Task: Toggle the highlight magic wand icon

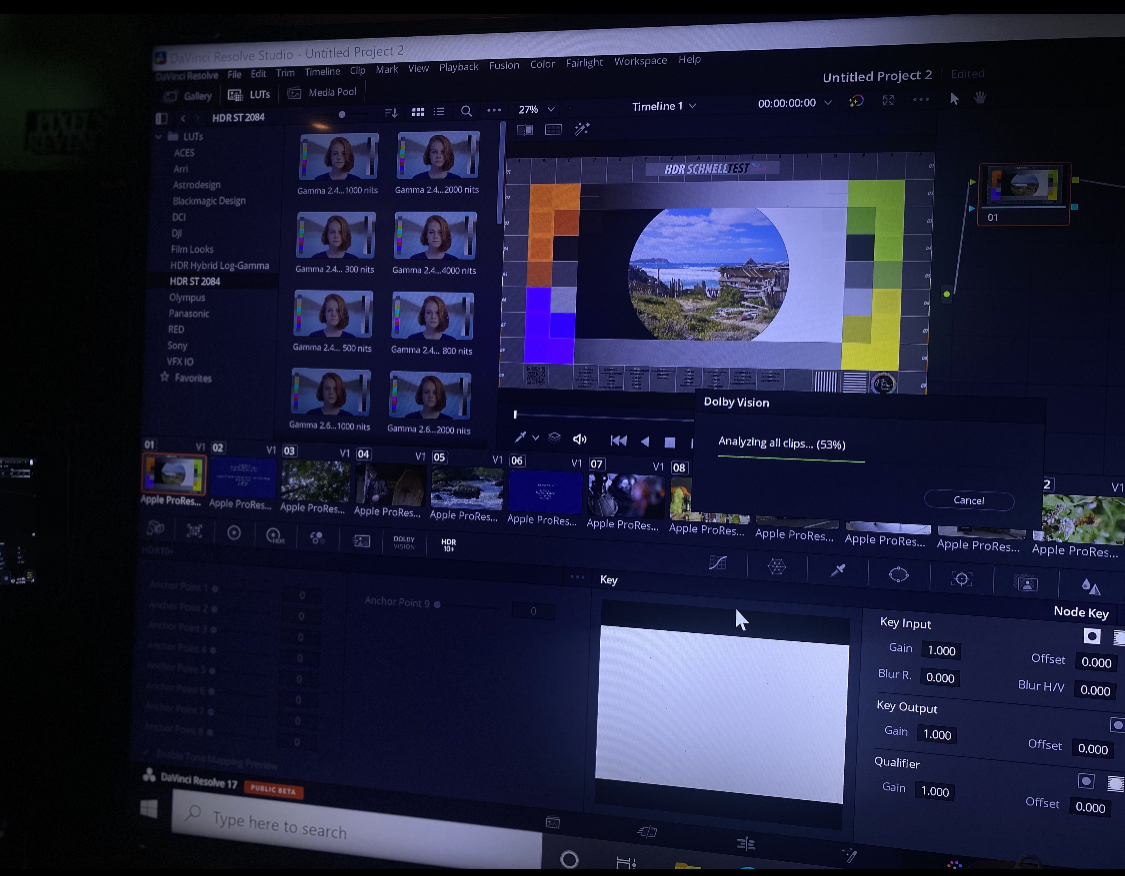Action: [582, 128]
